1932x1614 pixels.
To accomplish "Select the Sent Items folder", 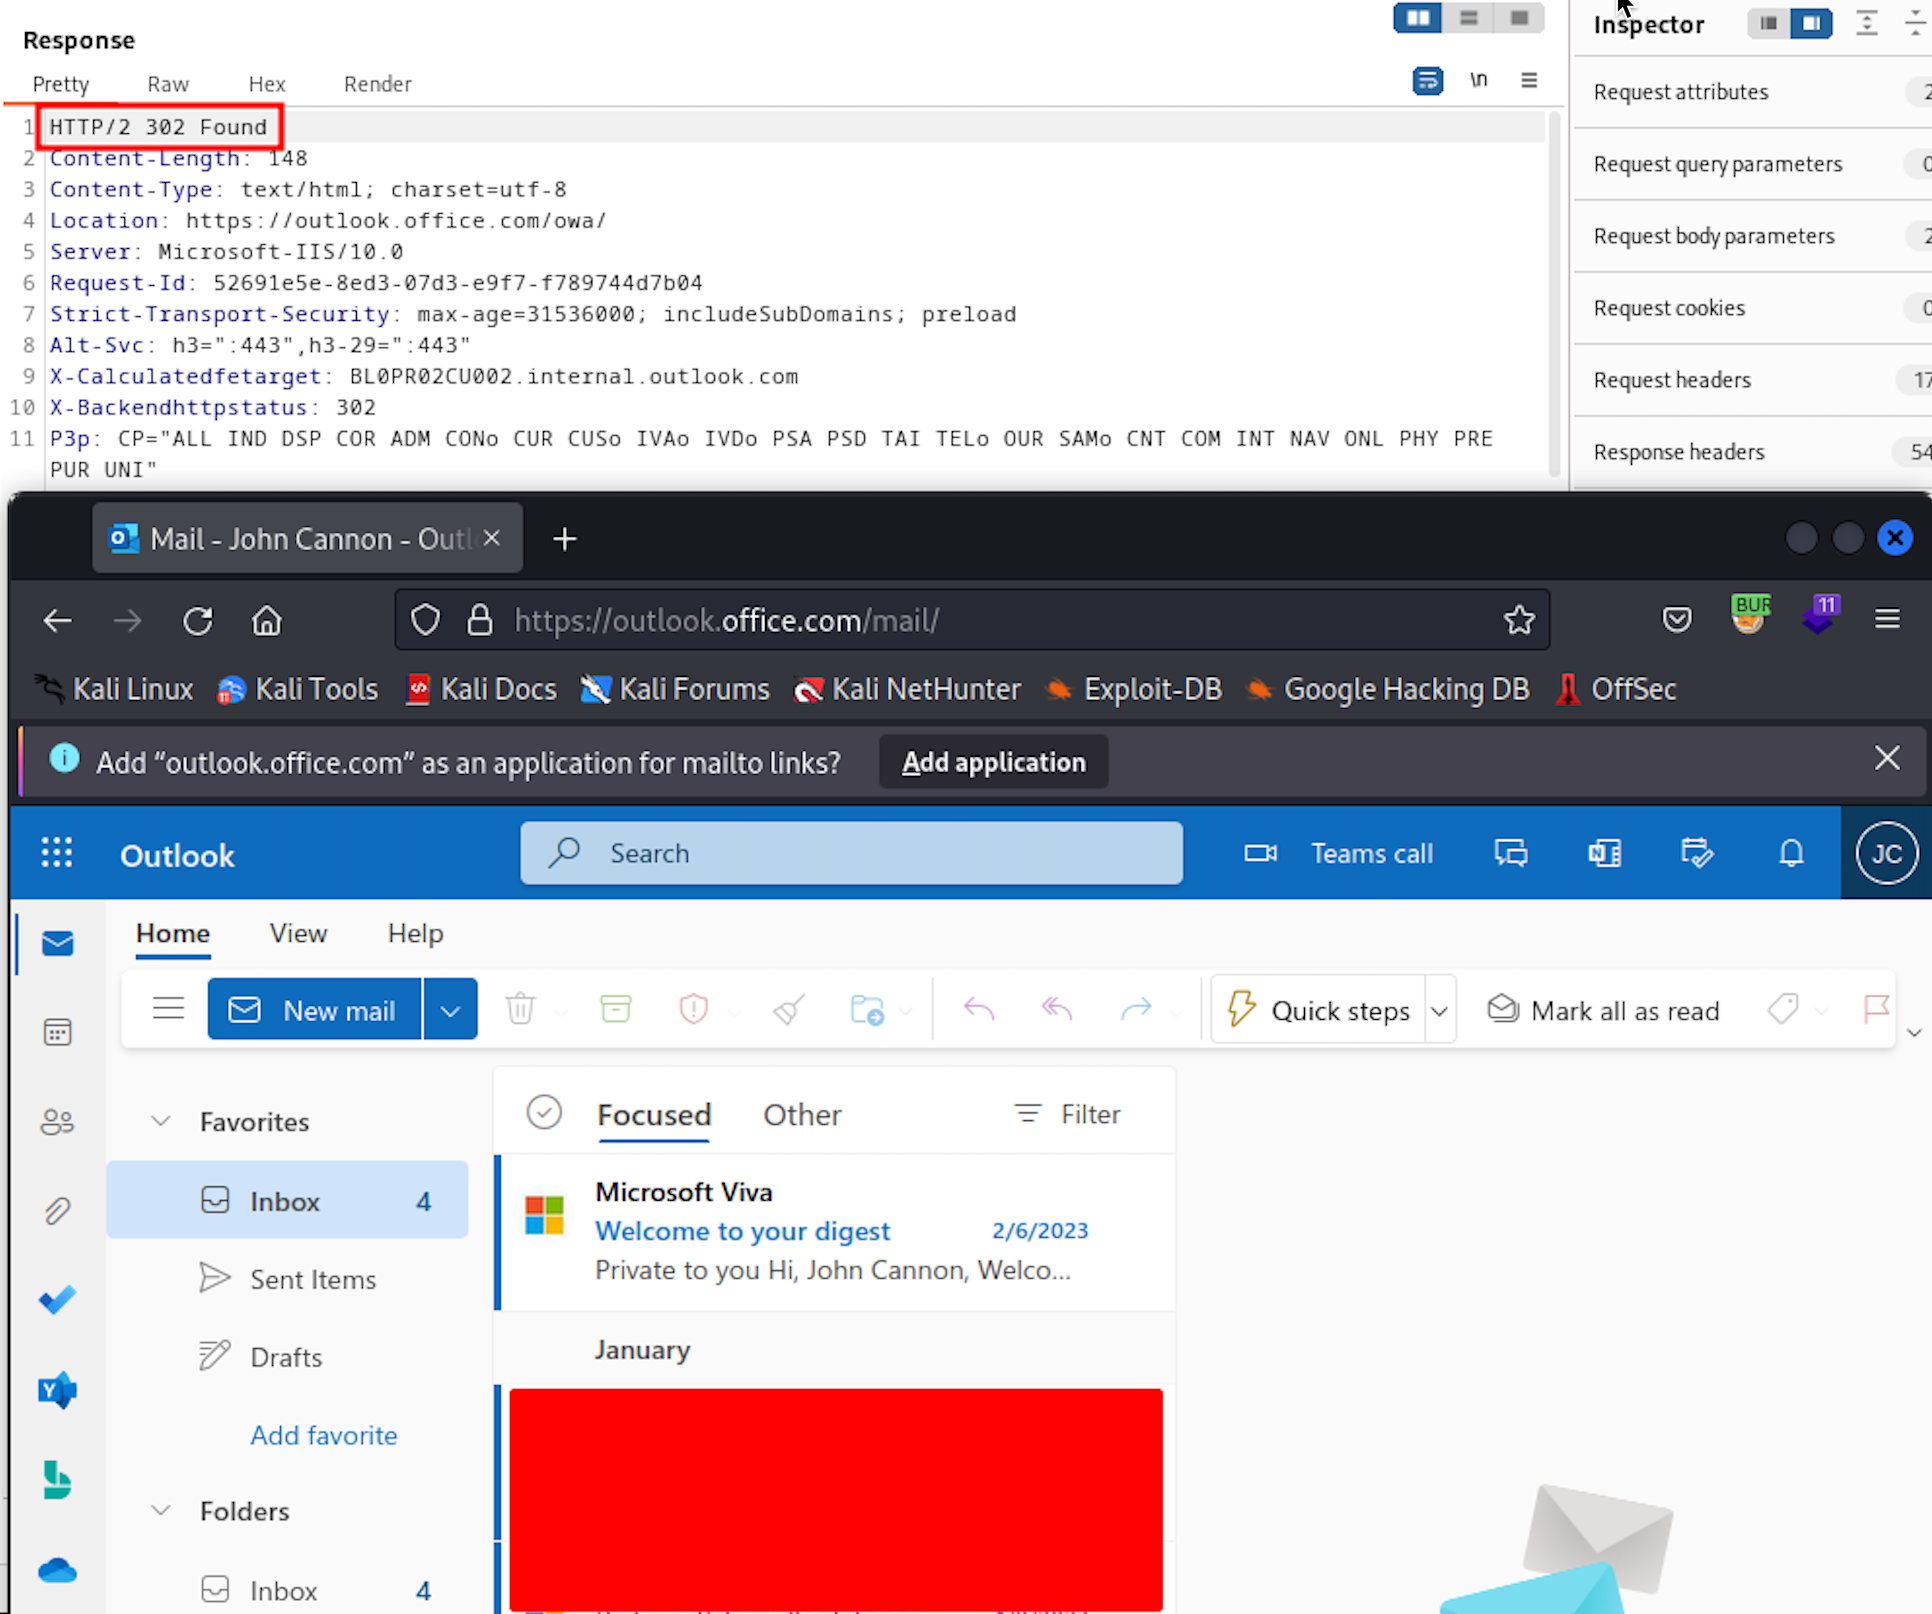I will (288, 1279).
